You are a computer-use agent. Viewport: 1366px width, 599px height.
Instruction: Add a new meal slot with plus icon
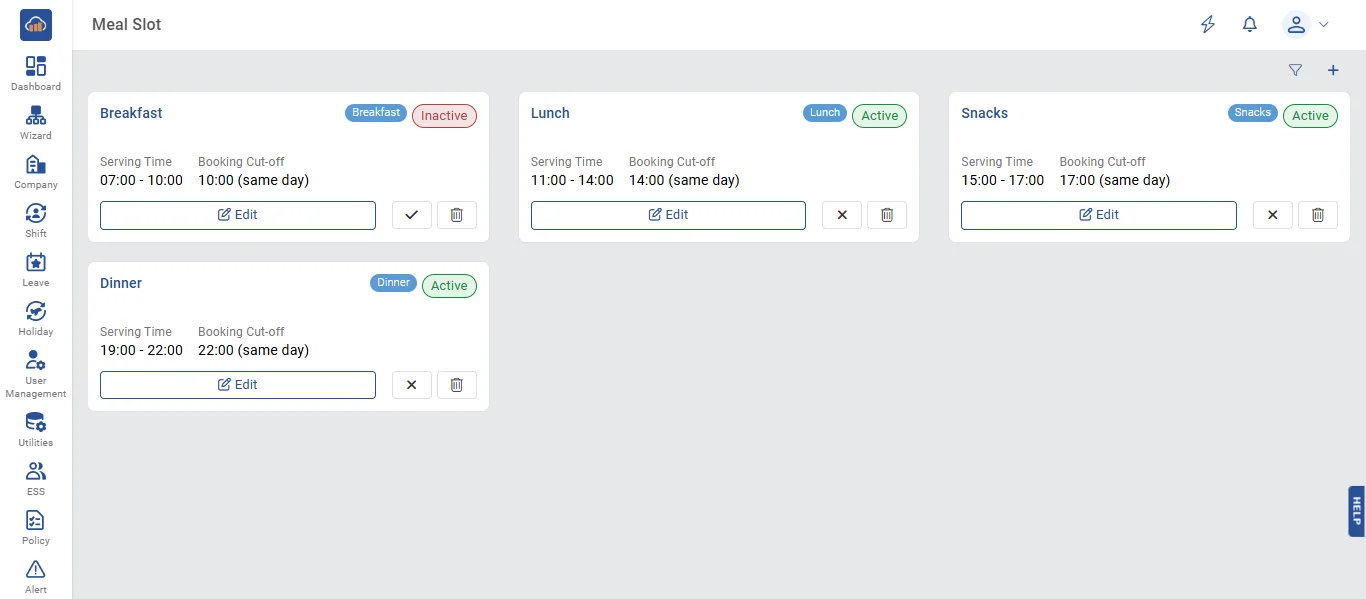[1333, 70]
